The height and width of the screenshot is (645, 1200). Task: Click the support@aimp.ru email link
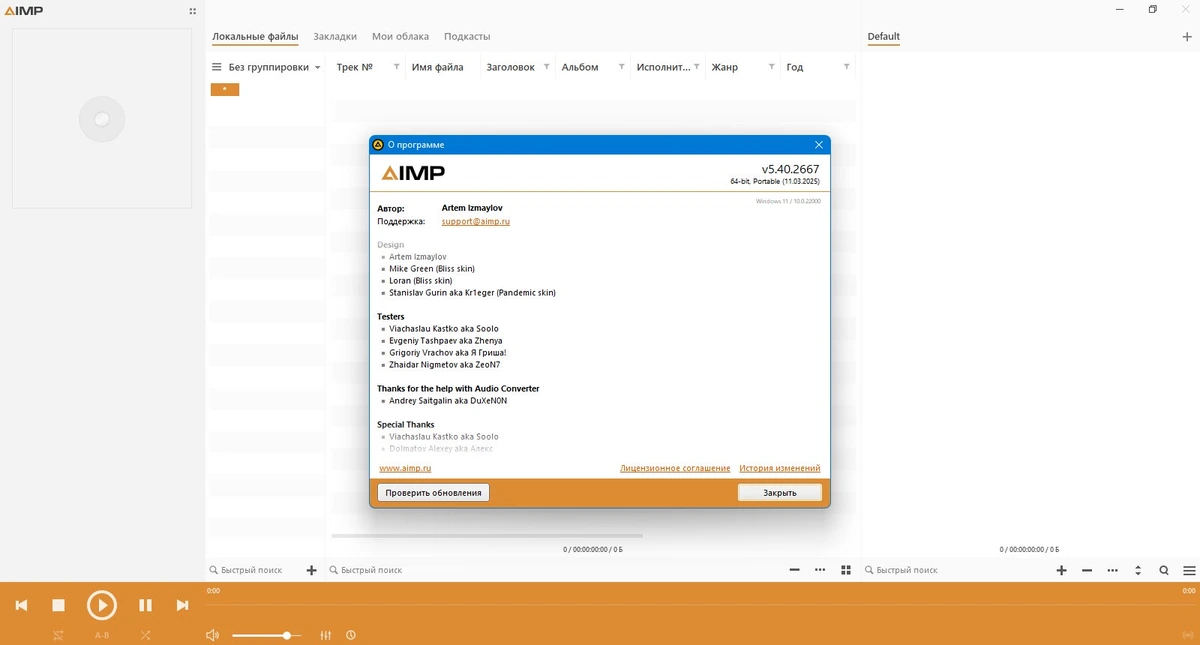[476, 221]
